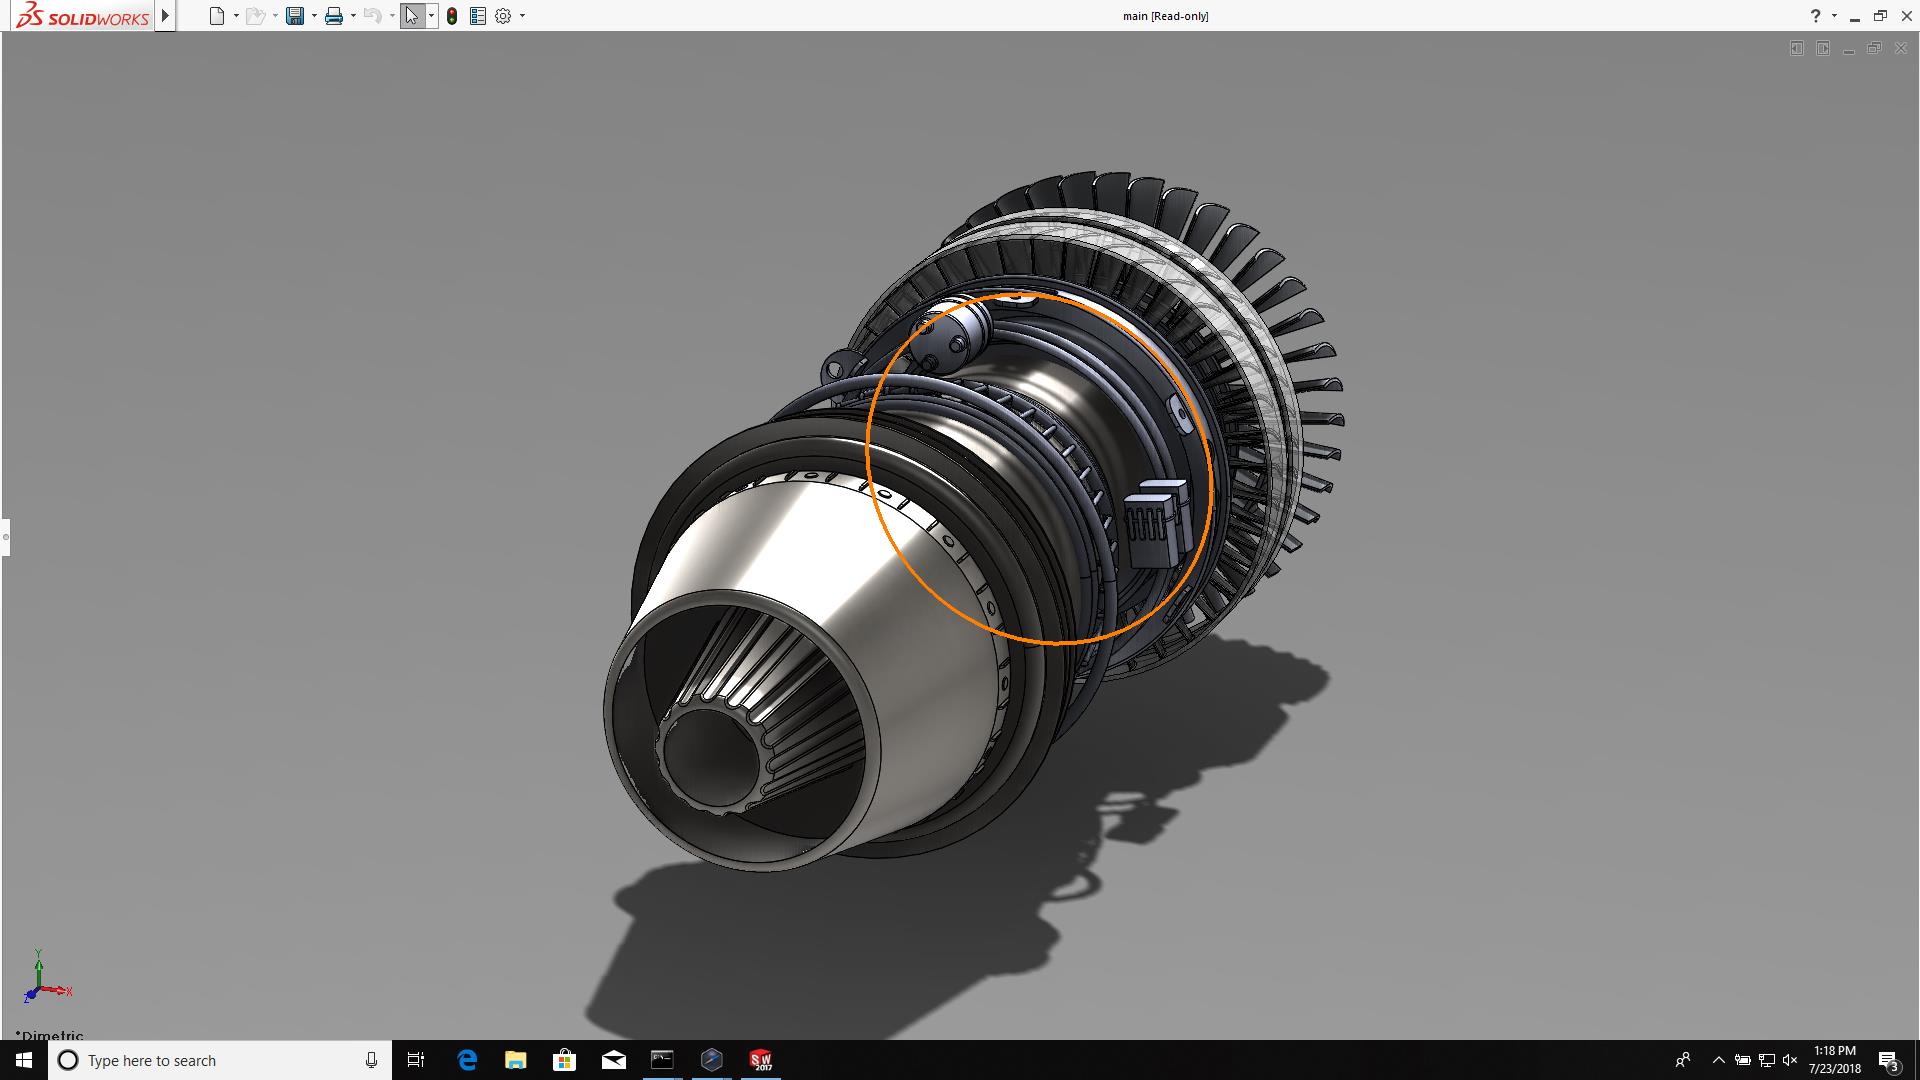Click the Rebuild traffic light icon
The width and height of the screenshot is (1920, 1080).
452,16
